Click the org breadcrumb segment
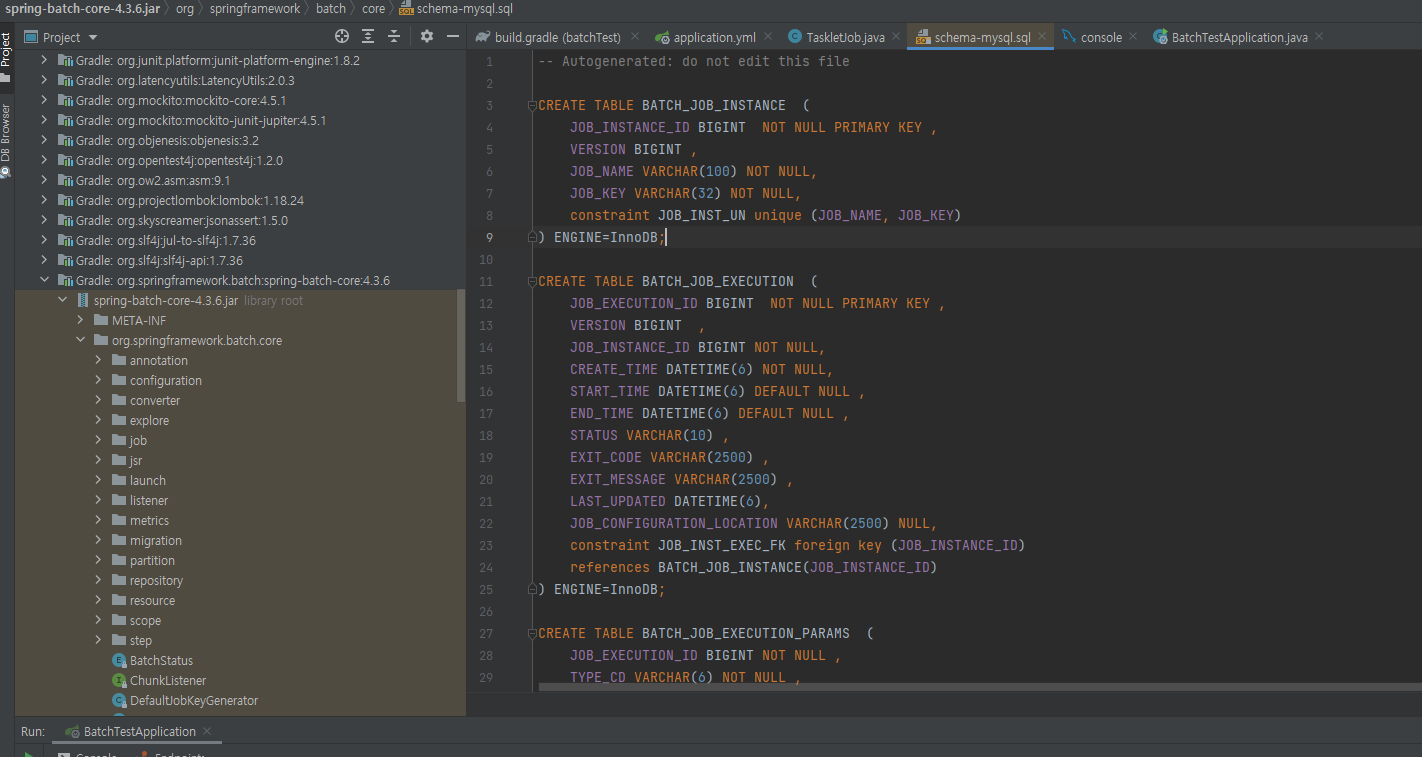1422x757 pixels. pos(185,8)
